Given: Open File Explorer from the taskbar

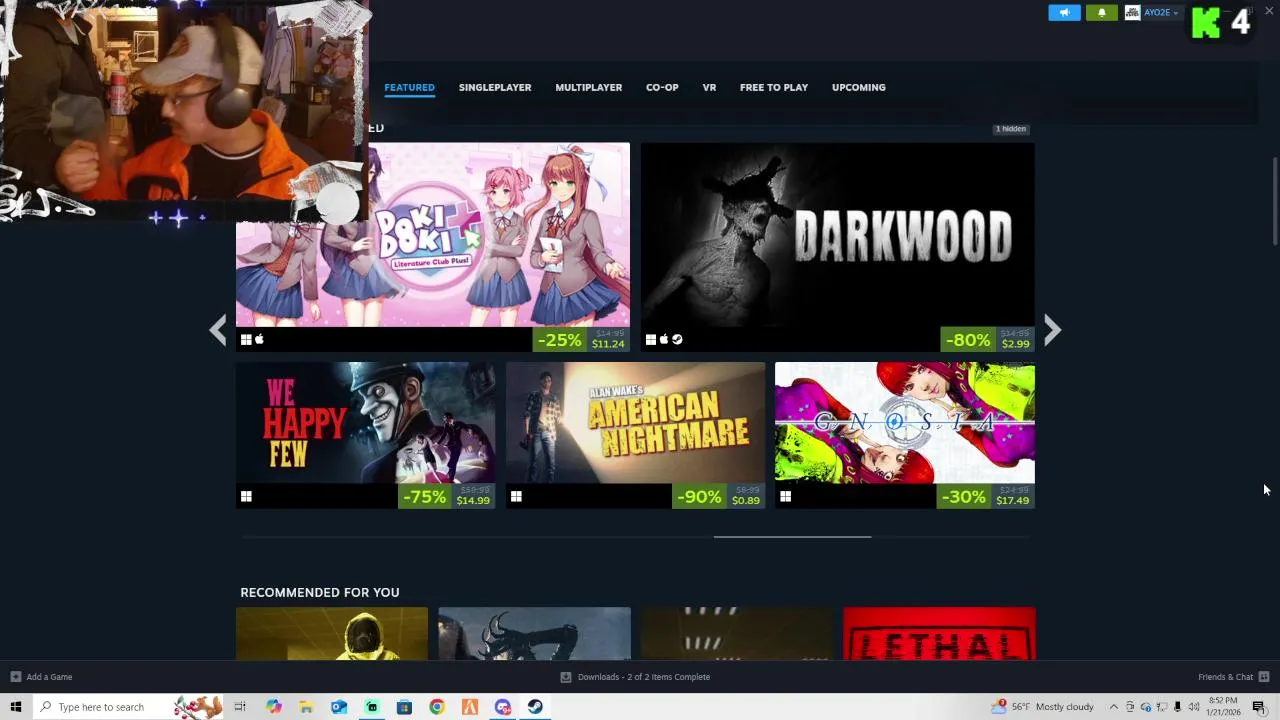Looking at the screenshot, I should click(306, 707).
